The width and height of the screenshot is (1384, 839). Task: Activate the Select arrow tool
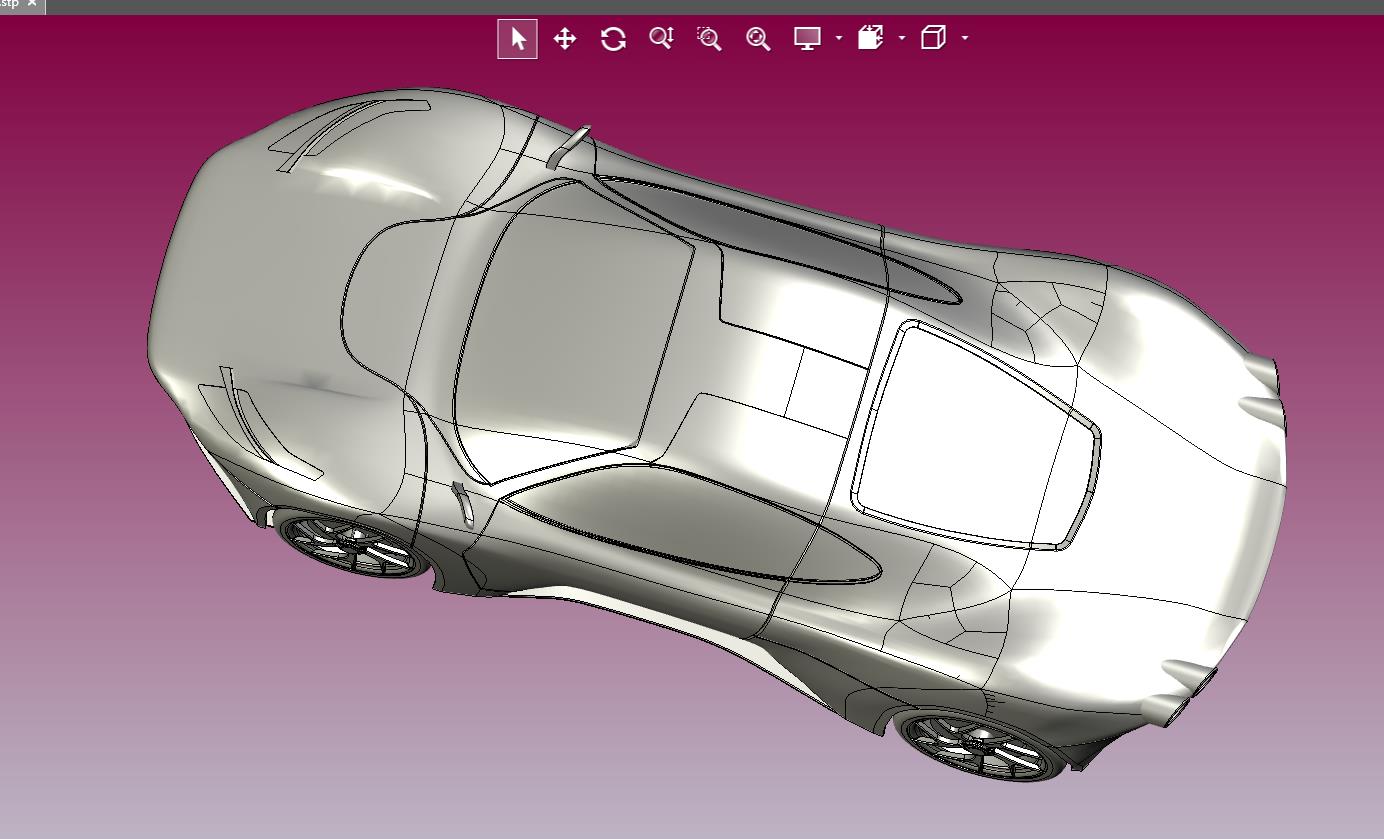(517, 39)
